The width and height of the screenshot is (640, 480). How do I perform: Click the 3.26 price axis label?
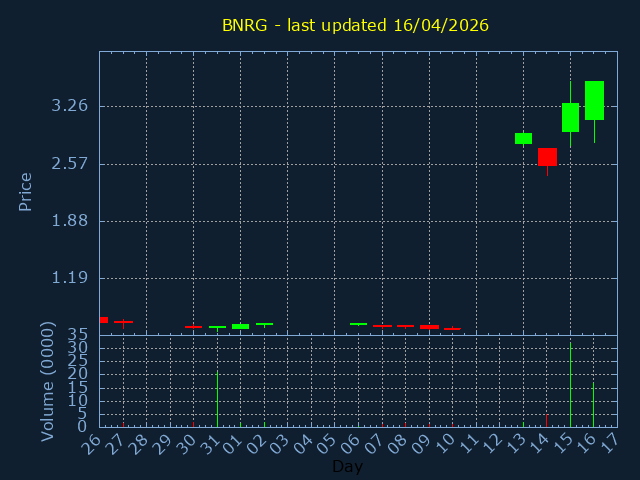click(x=69, y=106)
